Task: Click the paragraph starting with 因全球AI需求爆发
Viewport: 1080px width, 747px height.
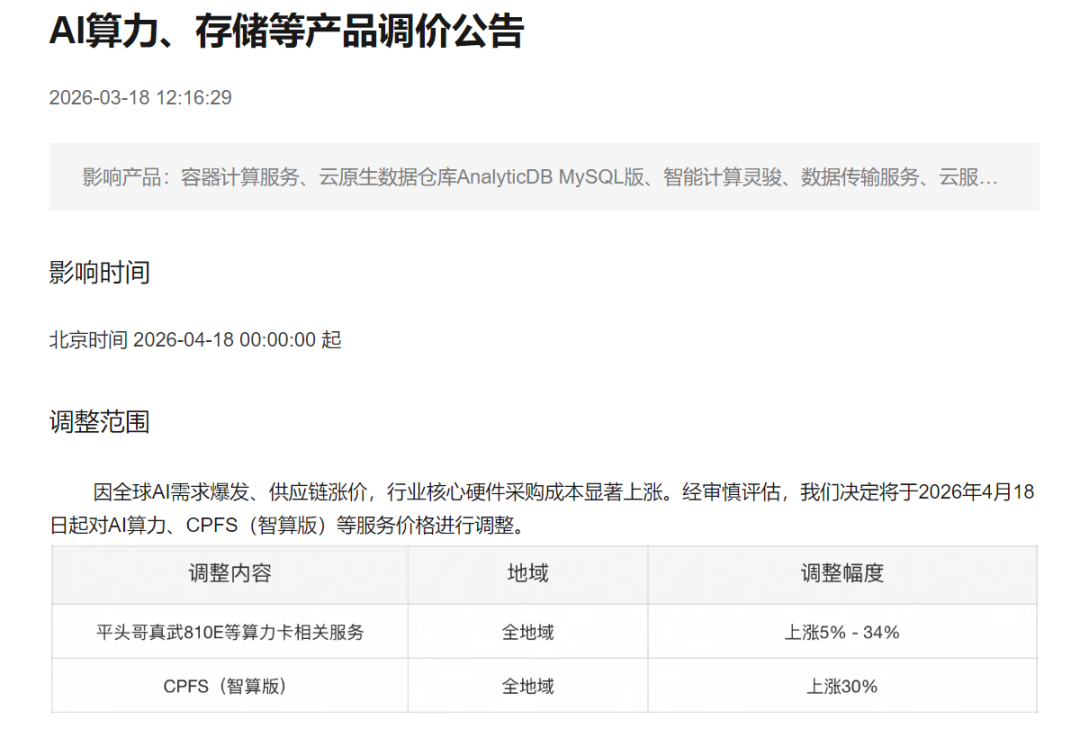Action: tap(541, 507)
